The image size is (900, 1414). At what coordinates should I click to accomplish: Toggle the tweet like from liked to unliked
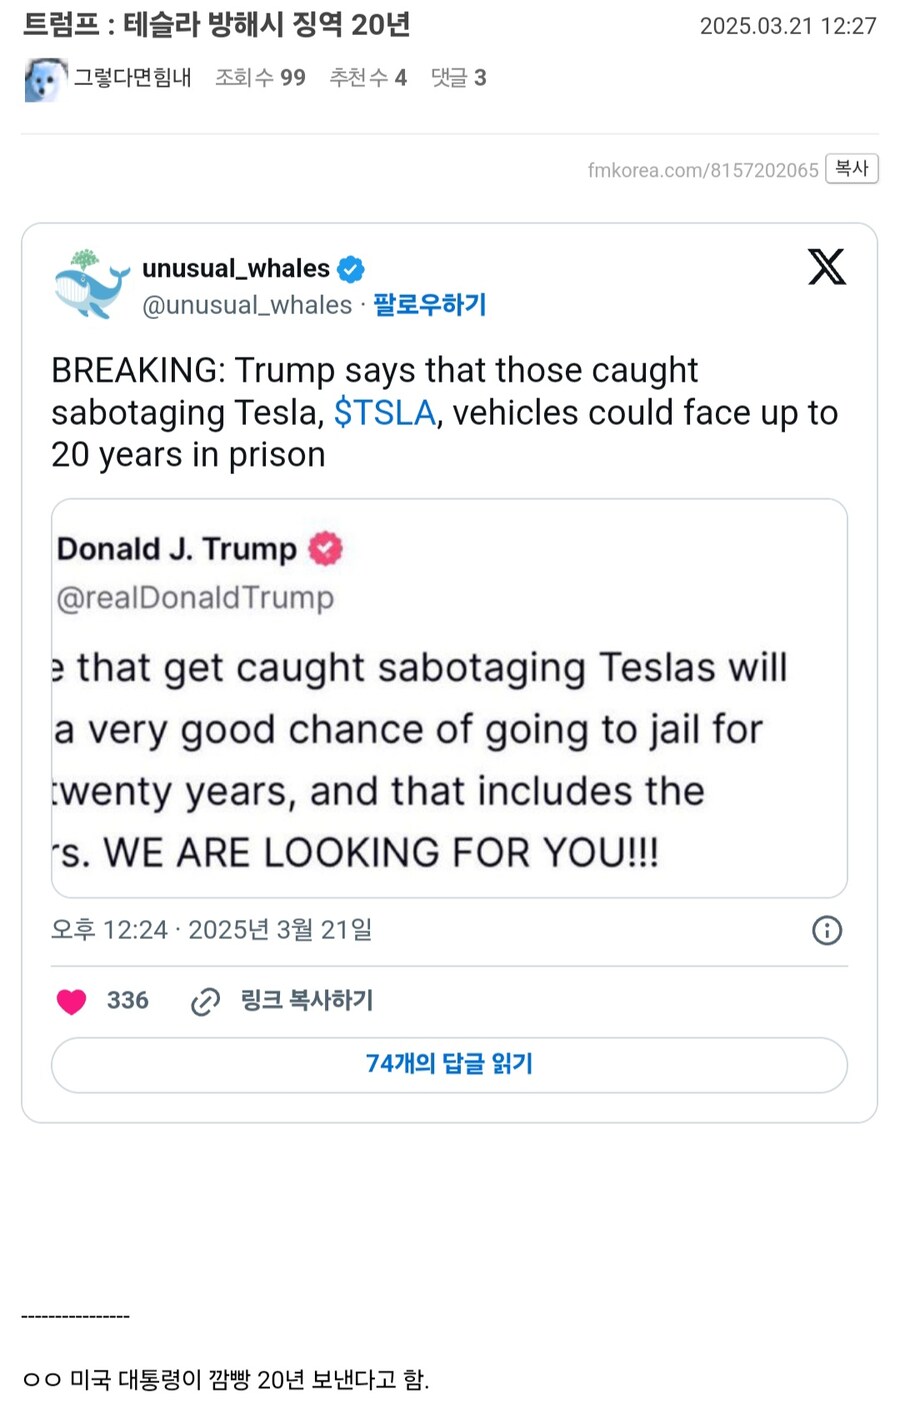click(71, 1001)
